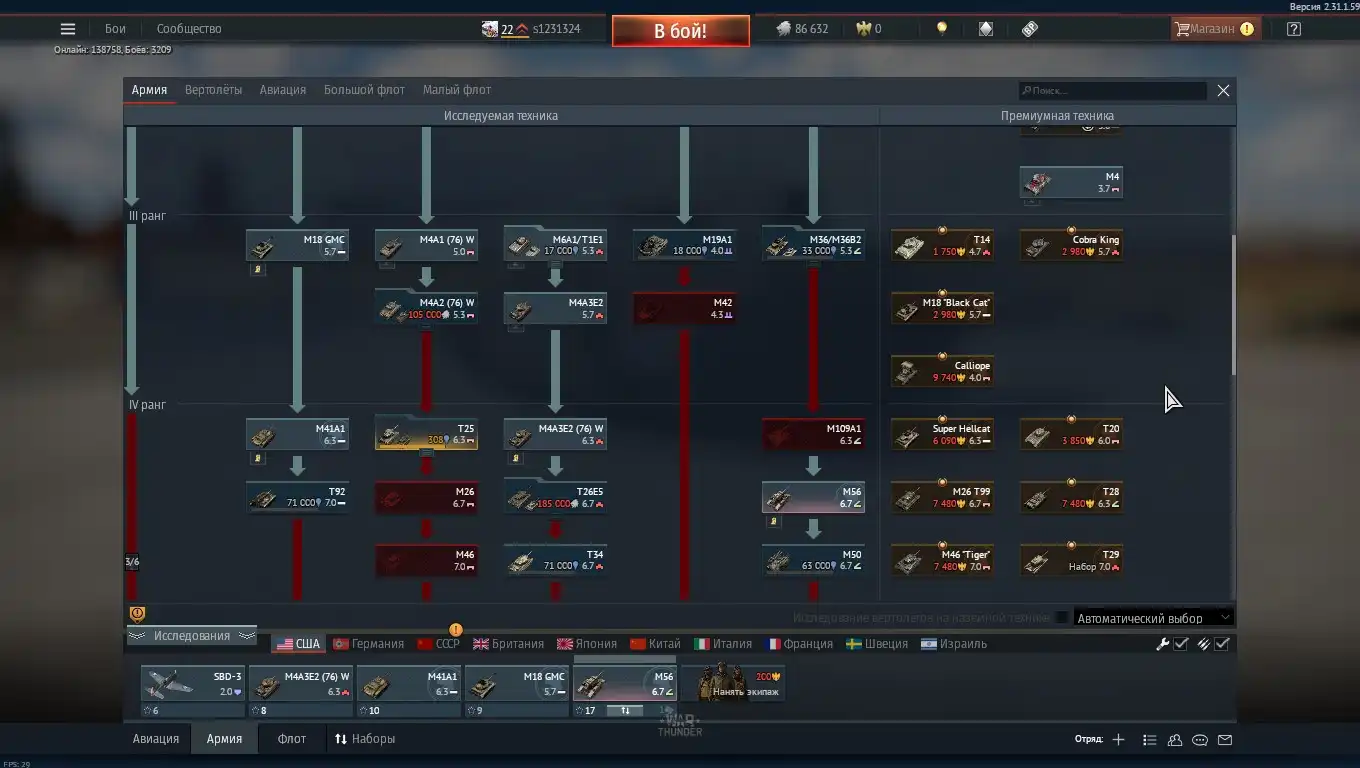Select Германия nation tab
The width and height of the screenshot is (1360, 768).
click(368, 644)
